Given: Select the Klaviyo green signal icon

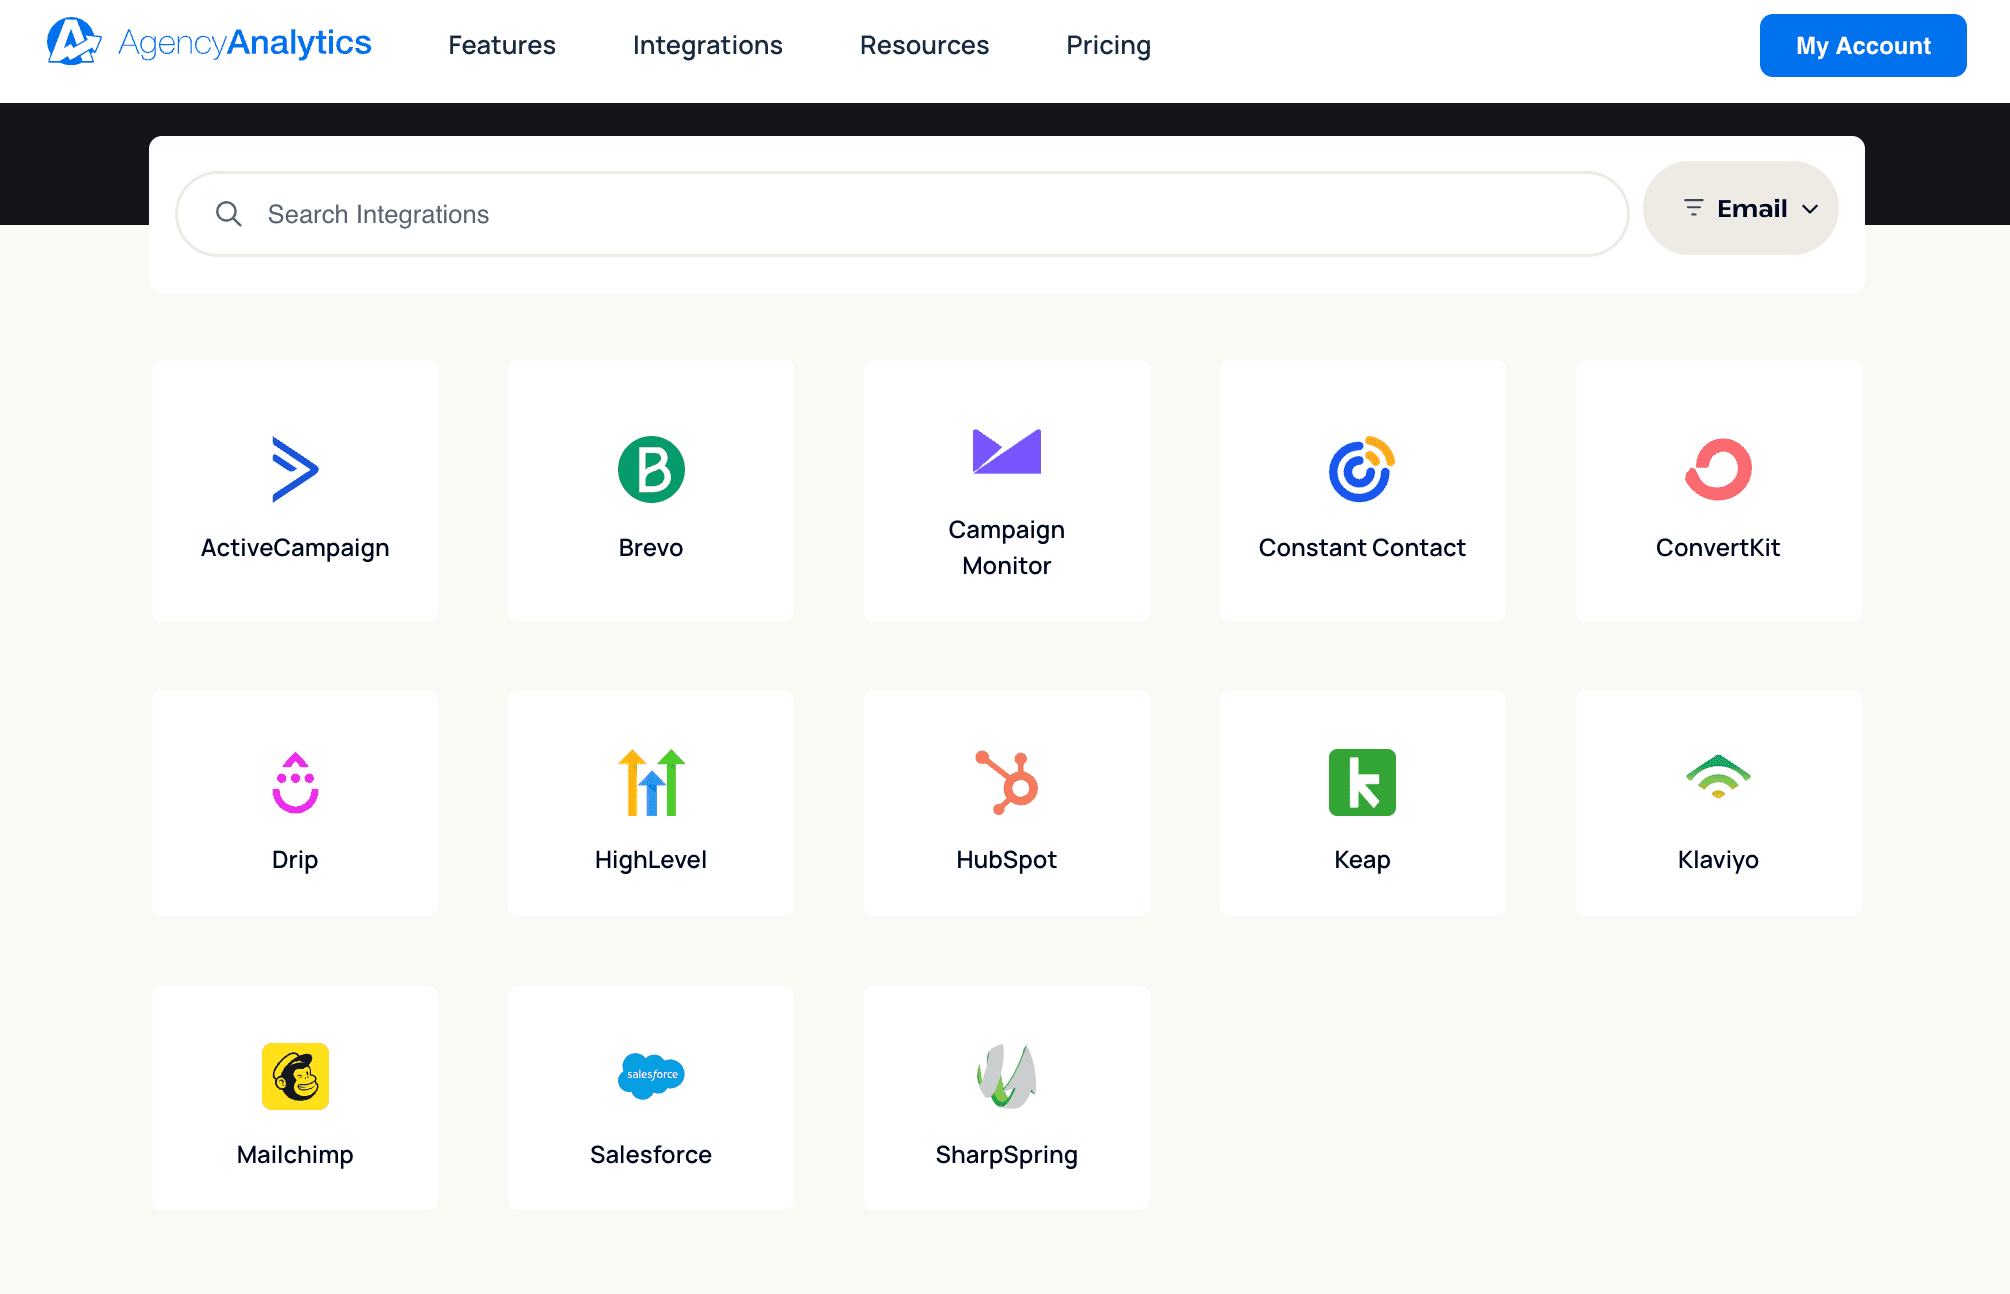Looking at the screenshot, I should point(1718,777).
